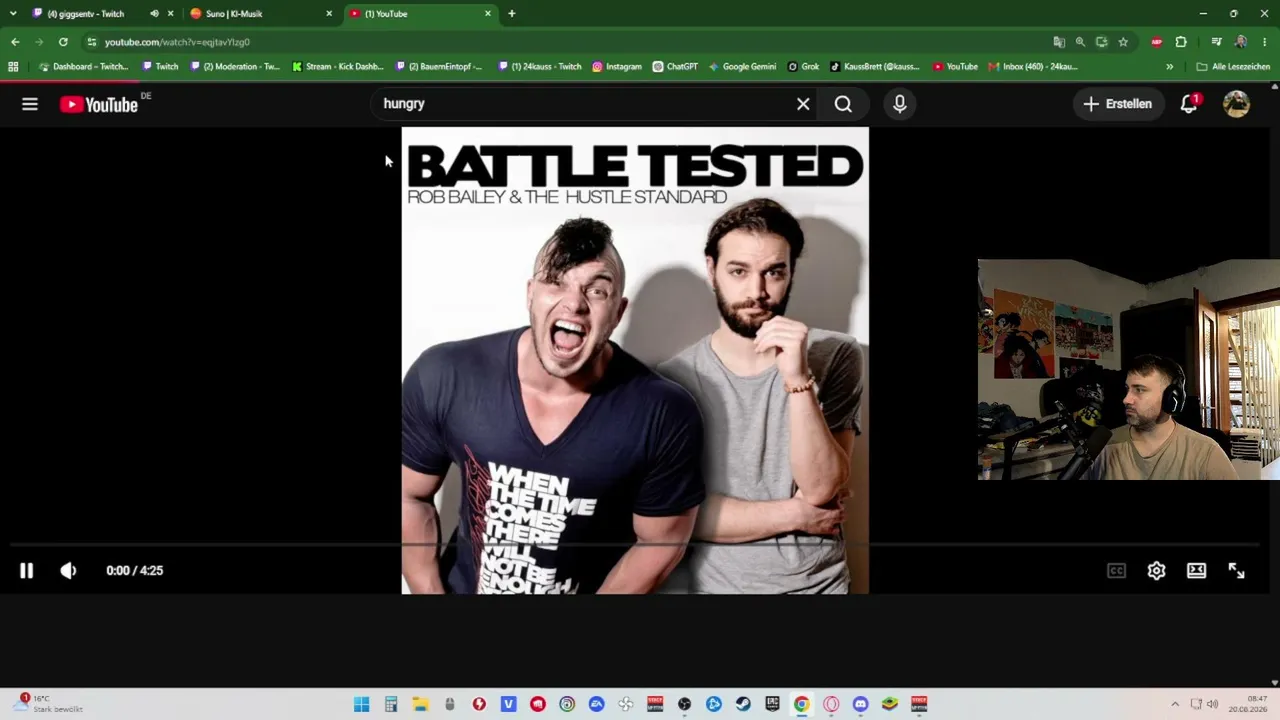
Task: Open the YouTube account avatar menu
Action: point(1237,104)
